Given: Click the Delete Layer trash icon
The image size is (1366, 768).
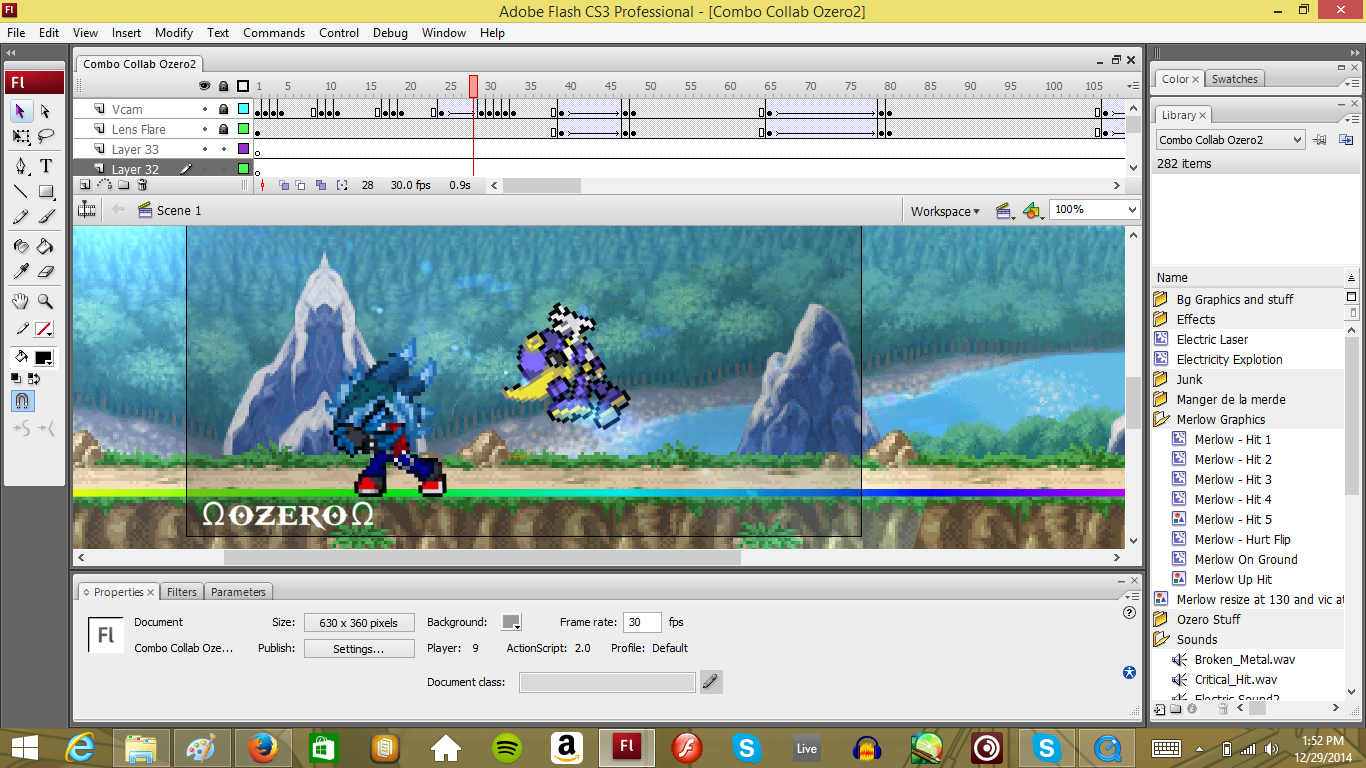Looking at the screenshot, I should [x=142, y=185].
